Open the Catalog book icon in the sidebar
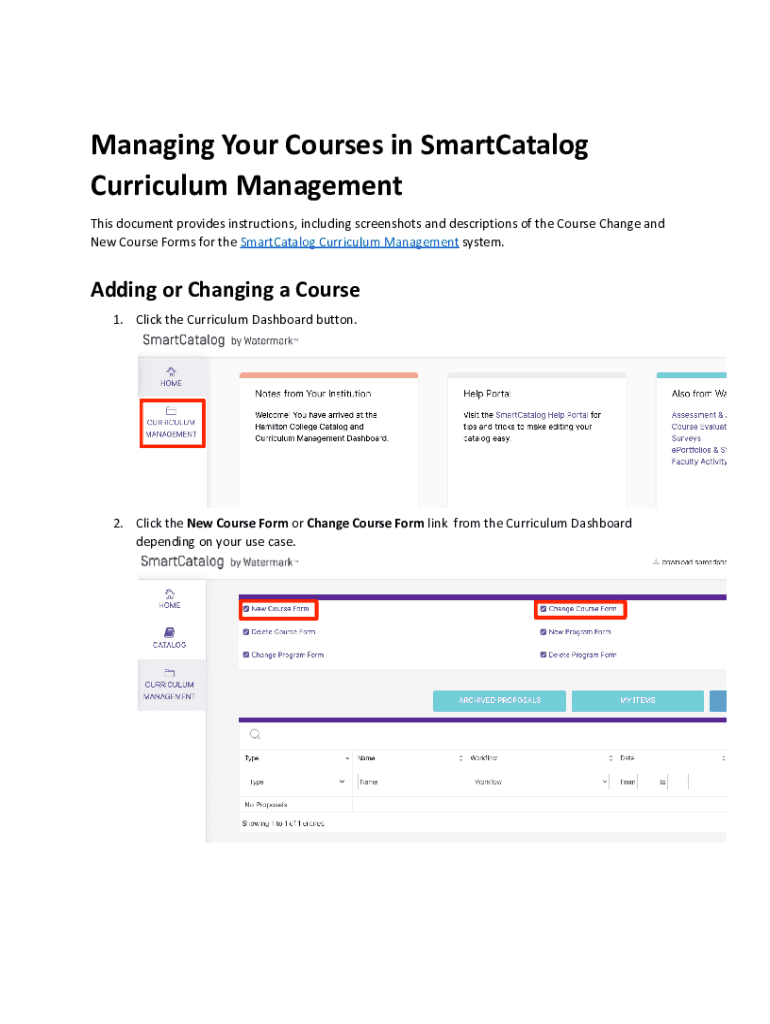770x1024 pixels. [170, 632]
